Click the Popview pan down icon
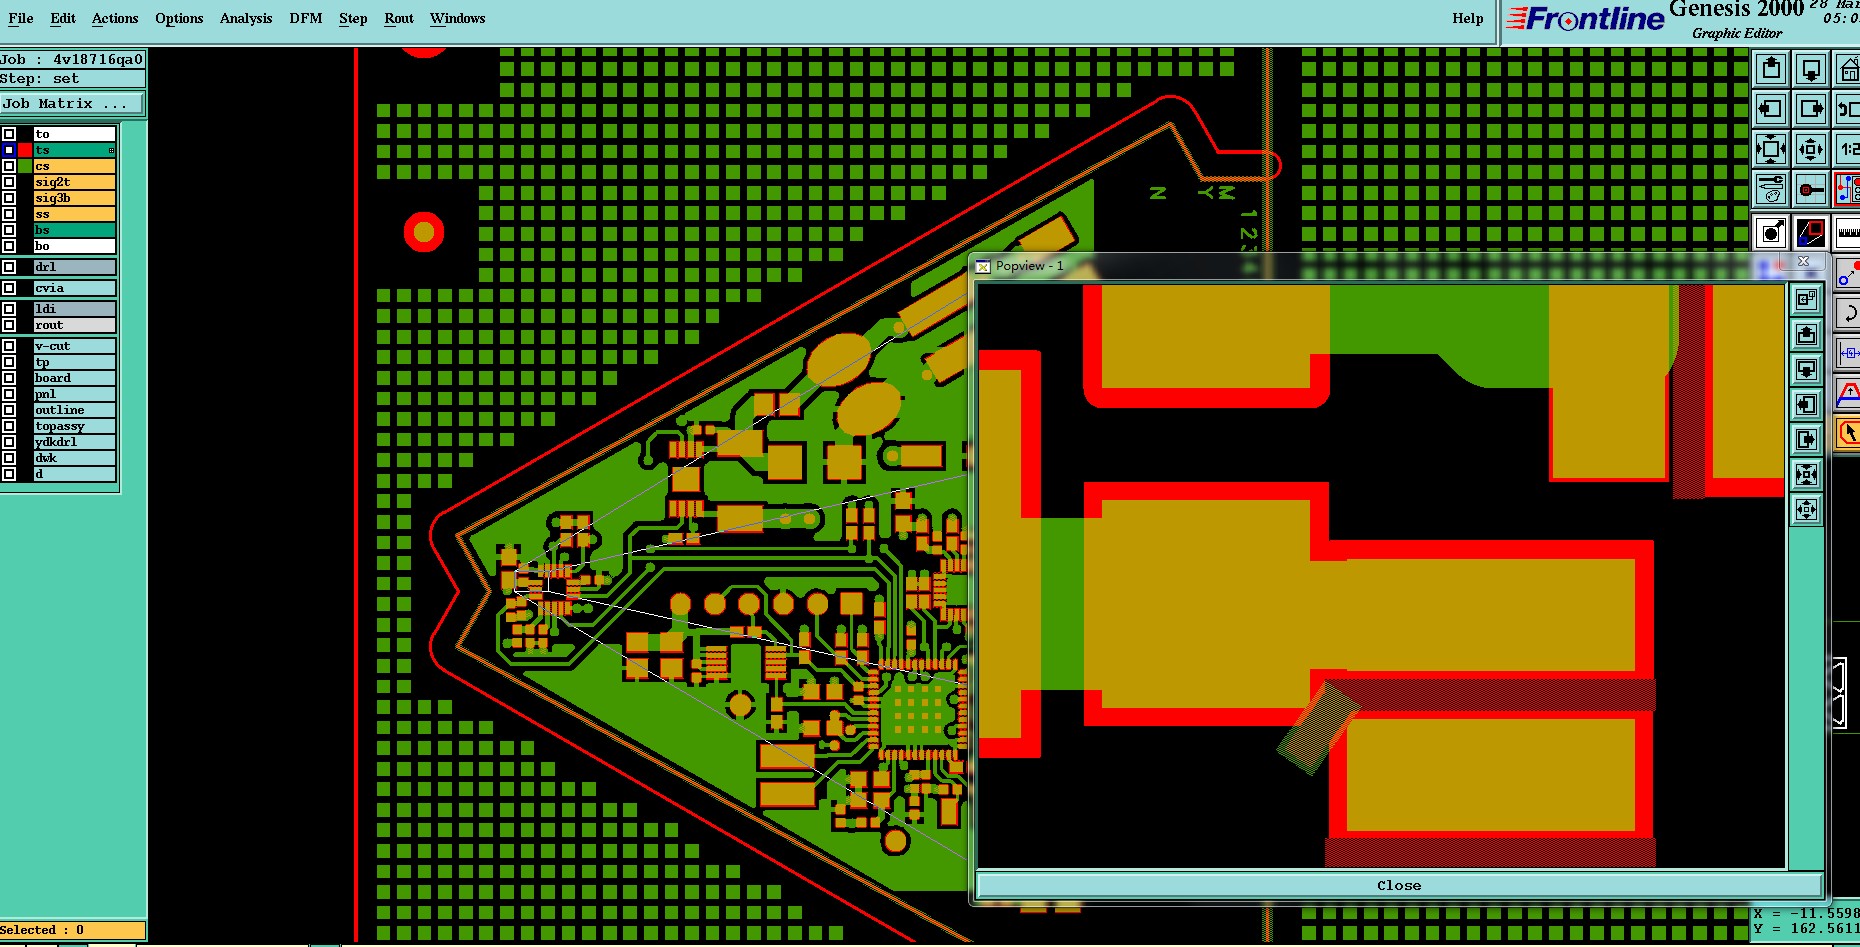The height and width of the screenshot is (947, 1860). 1806,369
